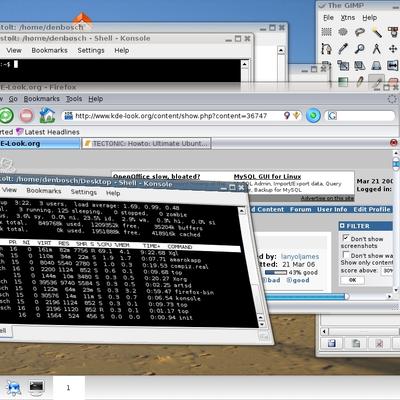The height and width of the screenshot is (400, 400).
Task: Click delete options icon in GIMP panel
Action: 379,344
